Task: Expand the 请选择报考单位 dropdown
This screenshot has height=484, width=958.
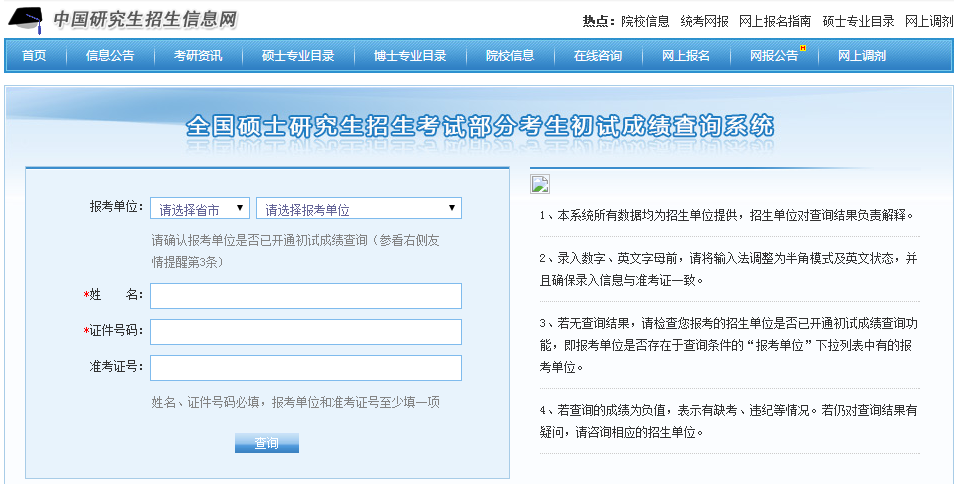Action: click(x=359, y=208)
